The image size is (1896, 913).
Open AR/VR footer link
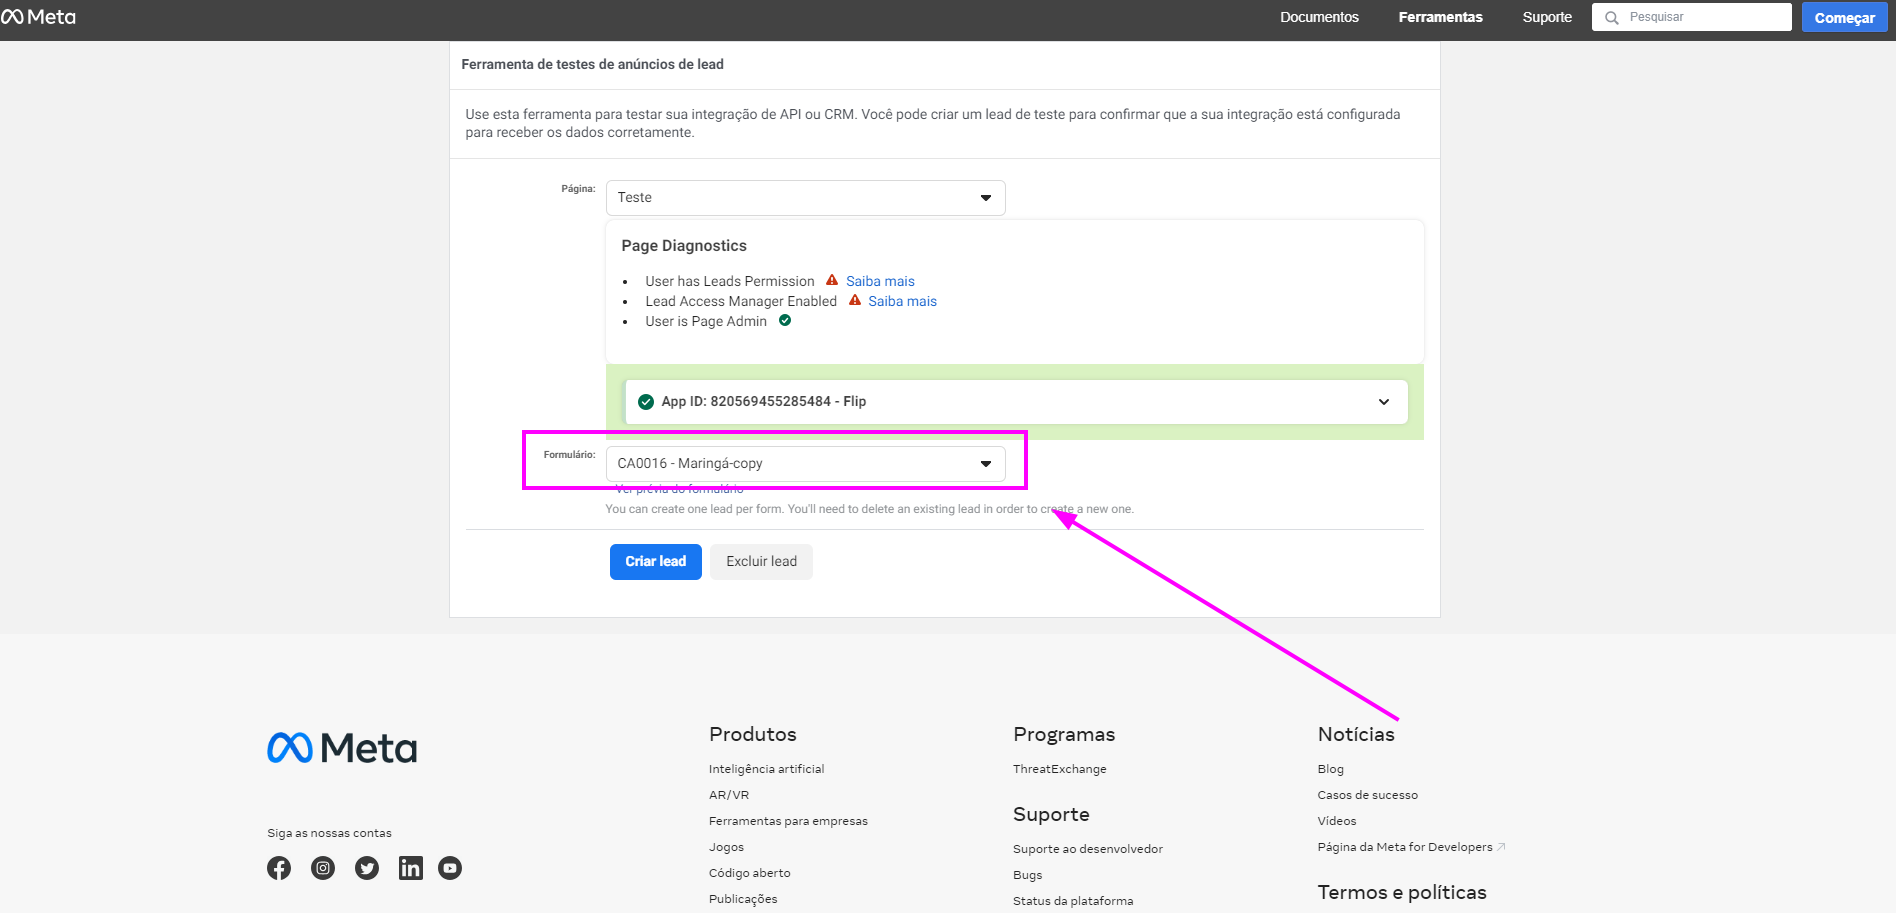point(729,795)
